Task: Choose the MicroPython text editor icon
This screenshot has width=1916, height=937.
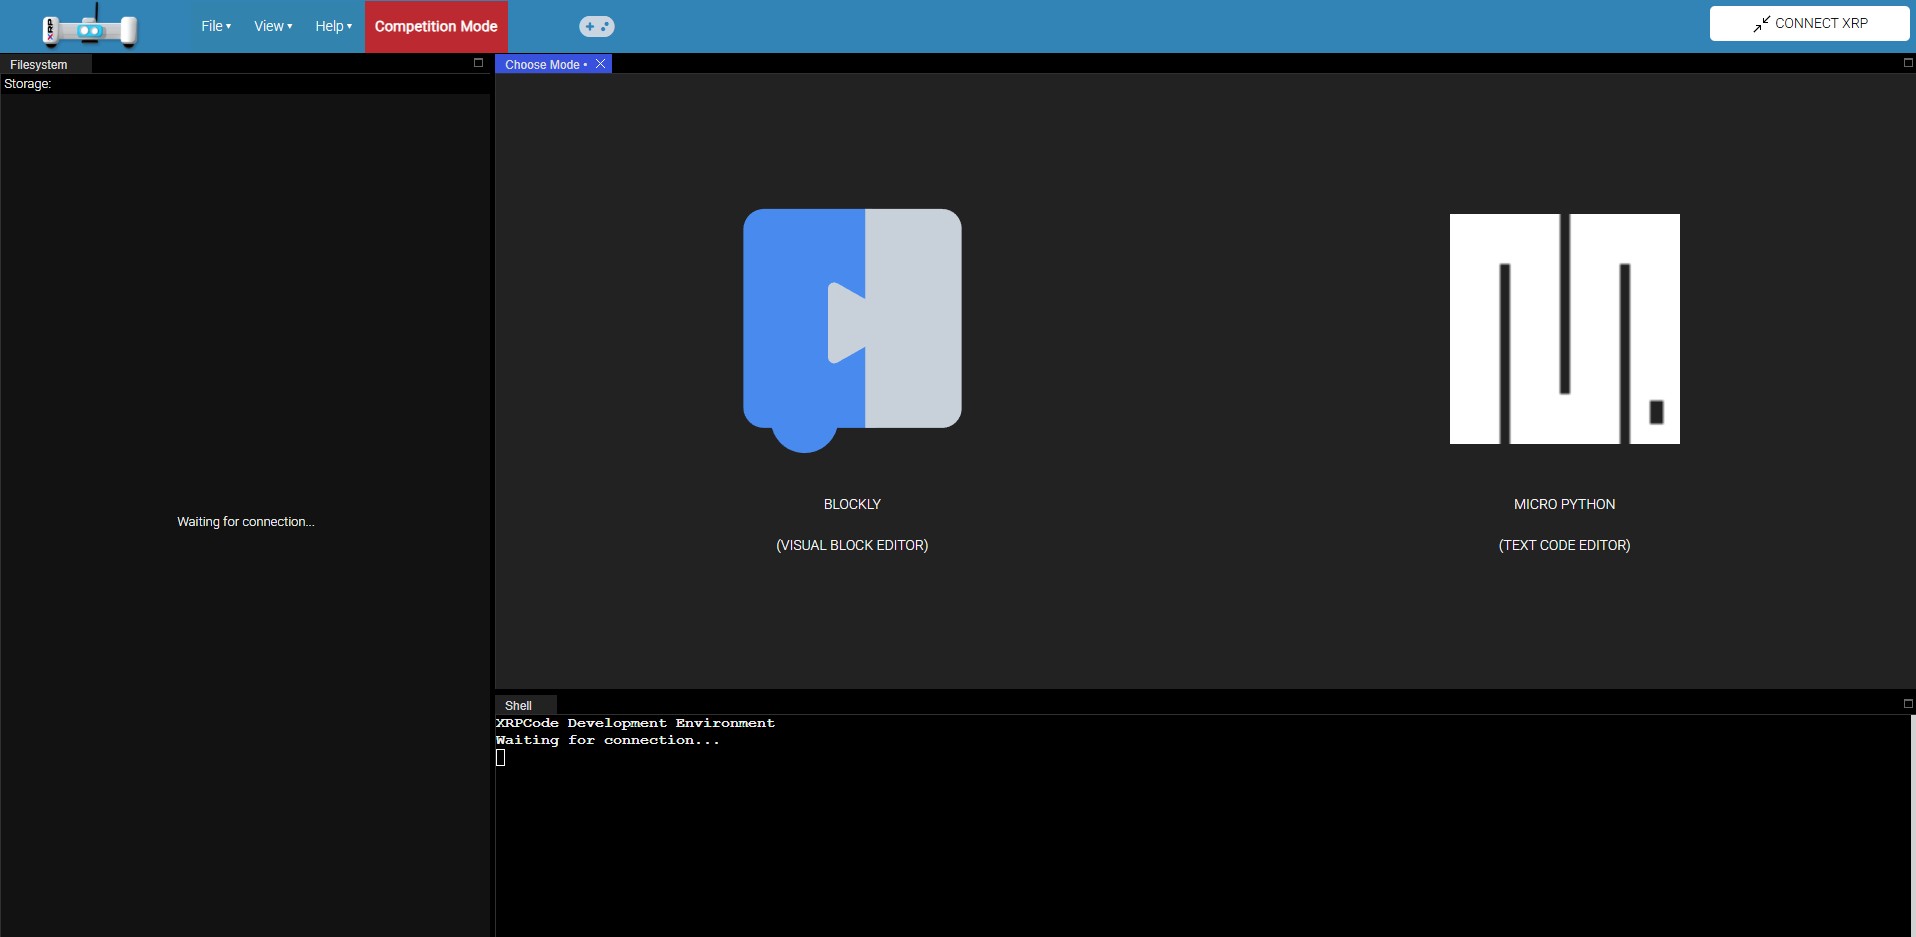Action: [x=1565, y=329]
